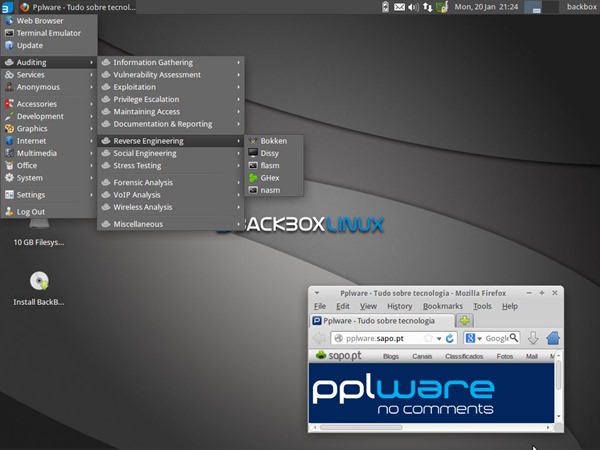Expand the Multimedia submenu

[x=49, y=153]
